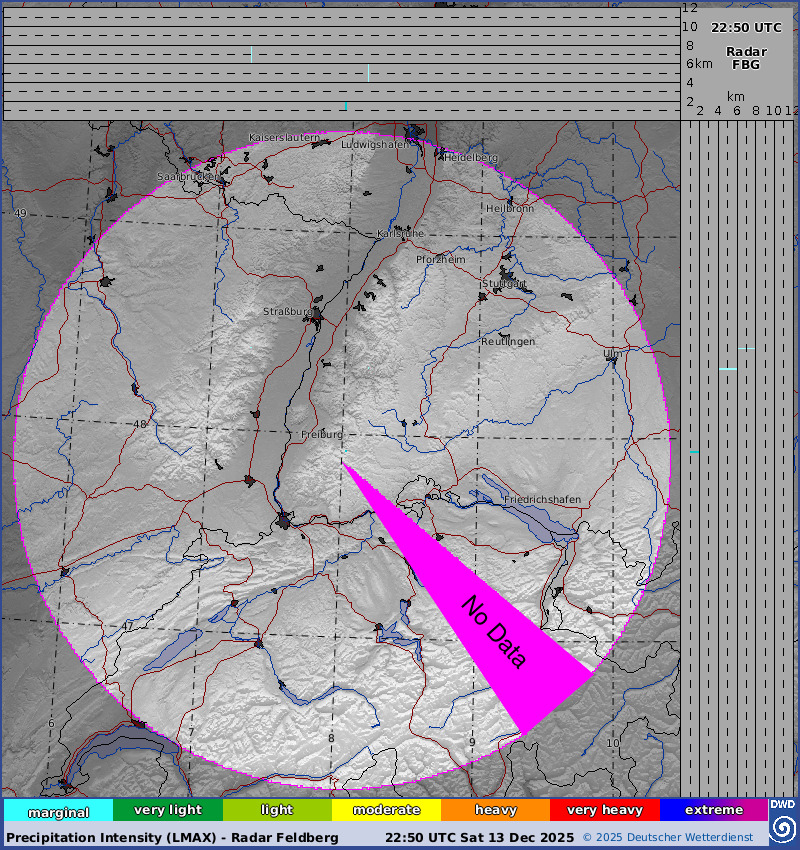Click the Precipitation Intensity (LMAX) title text
Viewport: 800px width, 850px height.
(172, 837)
